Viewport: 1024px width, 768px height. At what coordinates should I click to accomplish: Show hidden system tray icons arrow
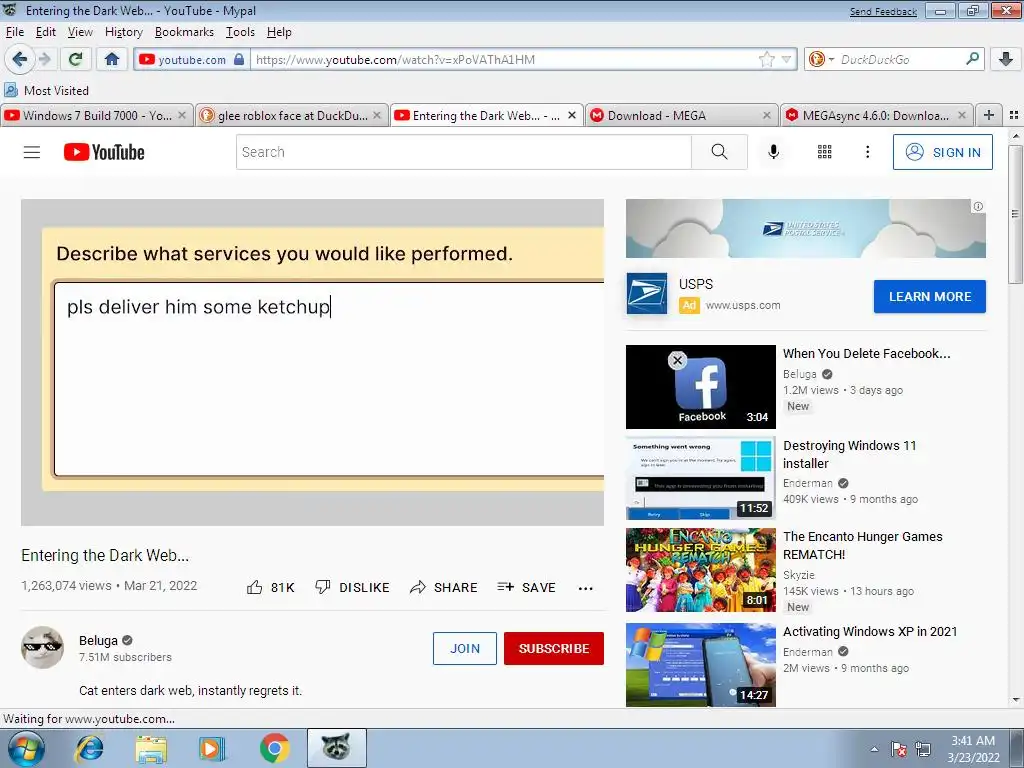click(874, 749)
